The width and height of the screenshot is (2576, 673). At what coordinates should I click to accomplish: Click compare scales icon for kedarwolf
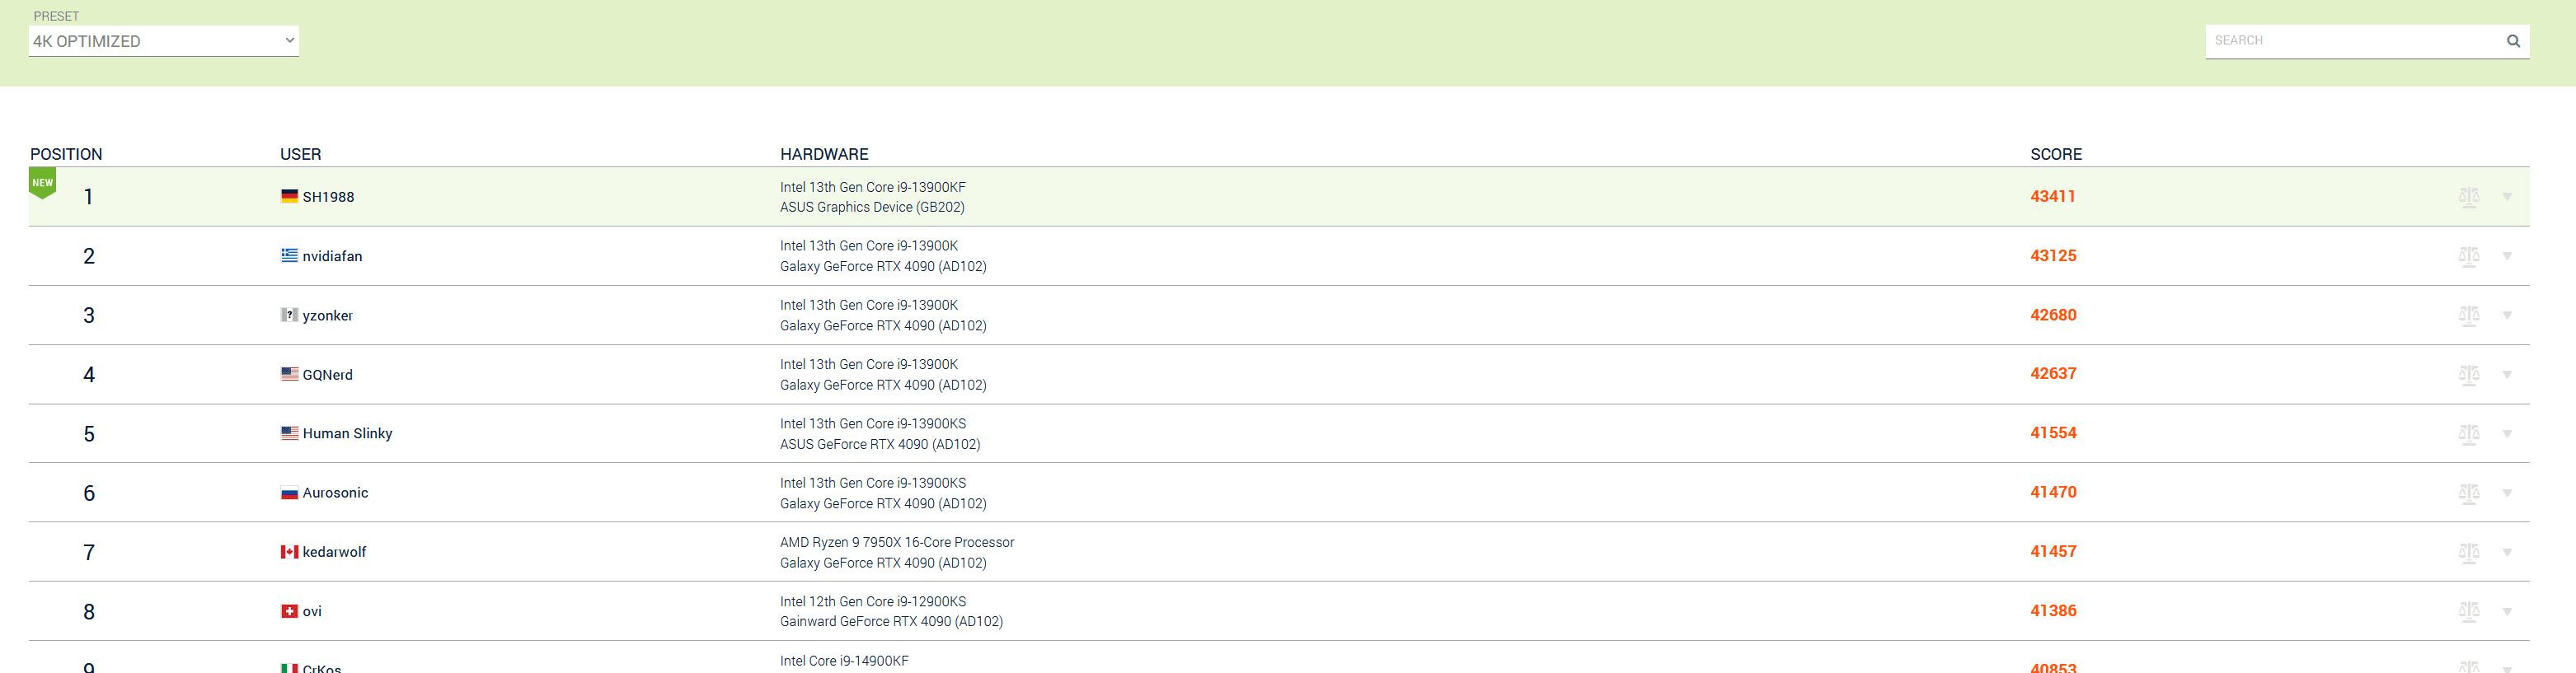2468,552
